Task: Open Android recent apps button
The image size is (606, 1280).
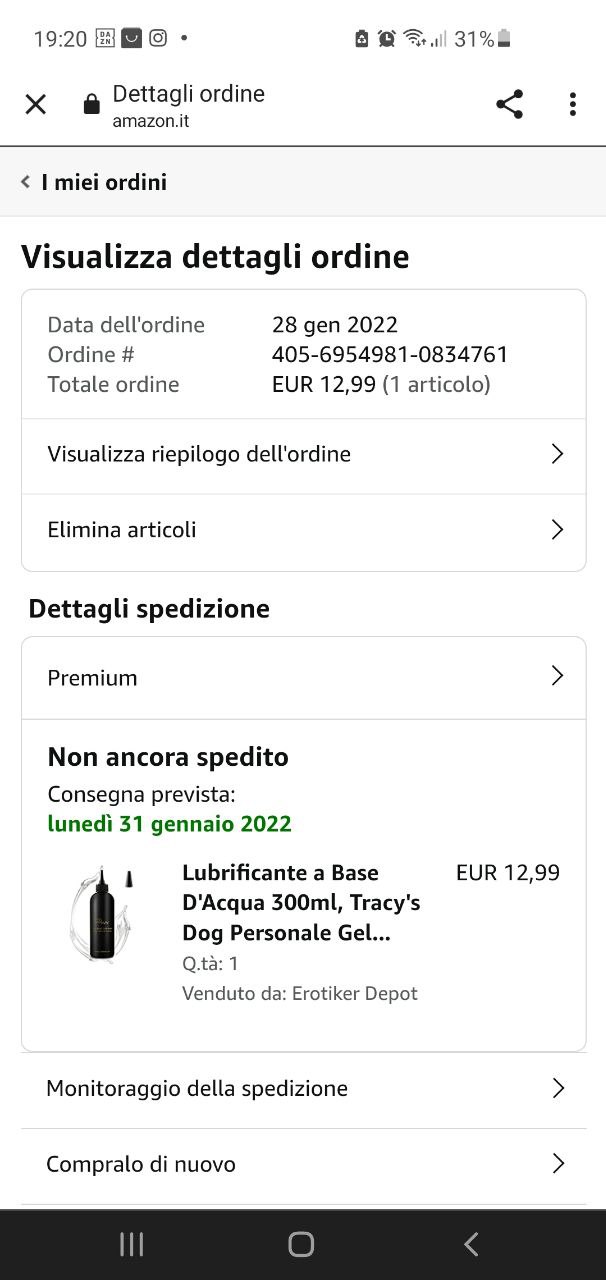Action: pos(131,1244)
